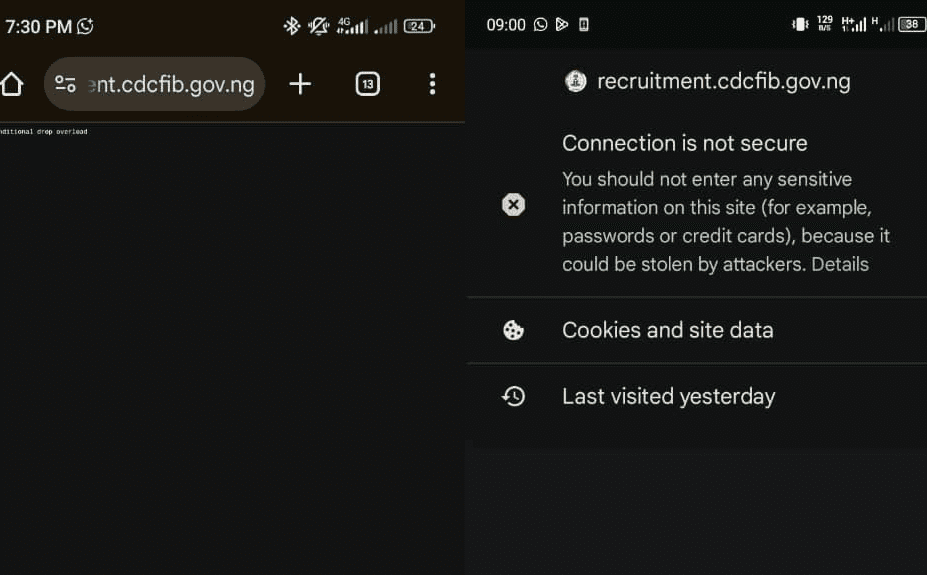Select Last visited yesterday entry

click(668, 396)
